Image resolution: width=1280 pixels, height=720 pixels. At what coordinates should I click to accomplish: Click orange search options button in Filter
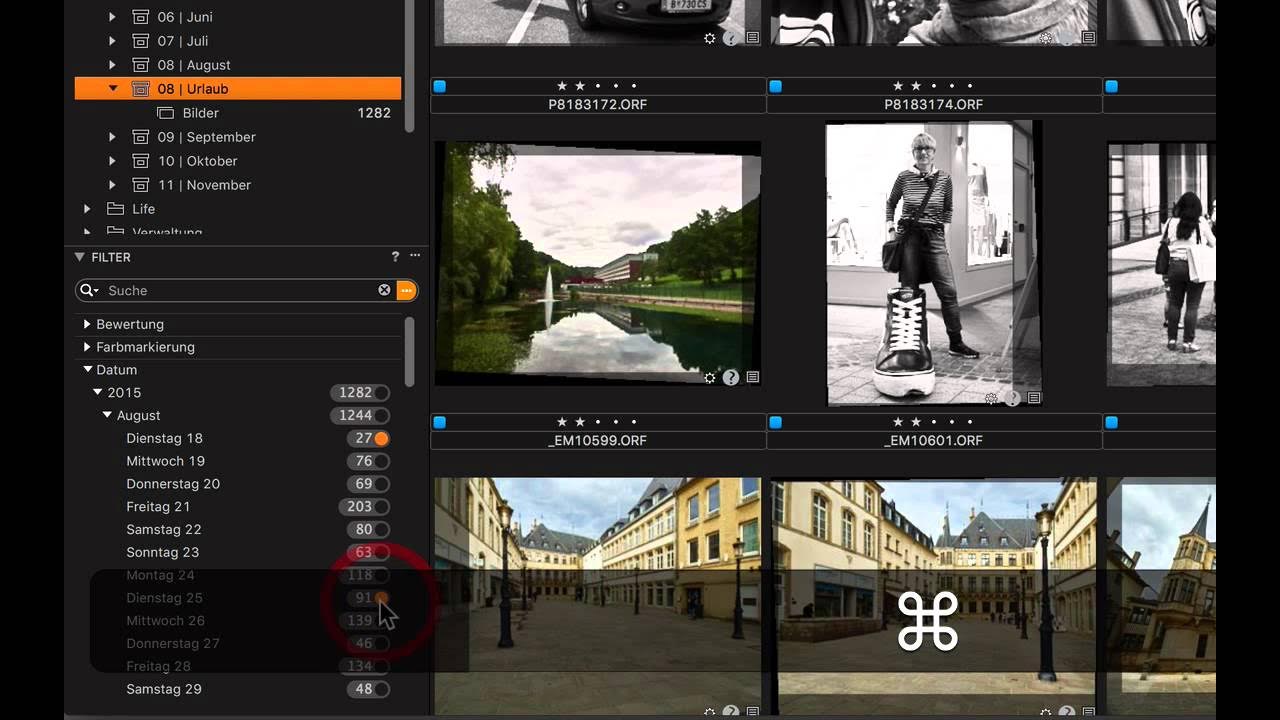click(406, 290)
